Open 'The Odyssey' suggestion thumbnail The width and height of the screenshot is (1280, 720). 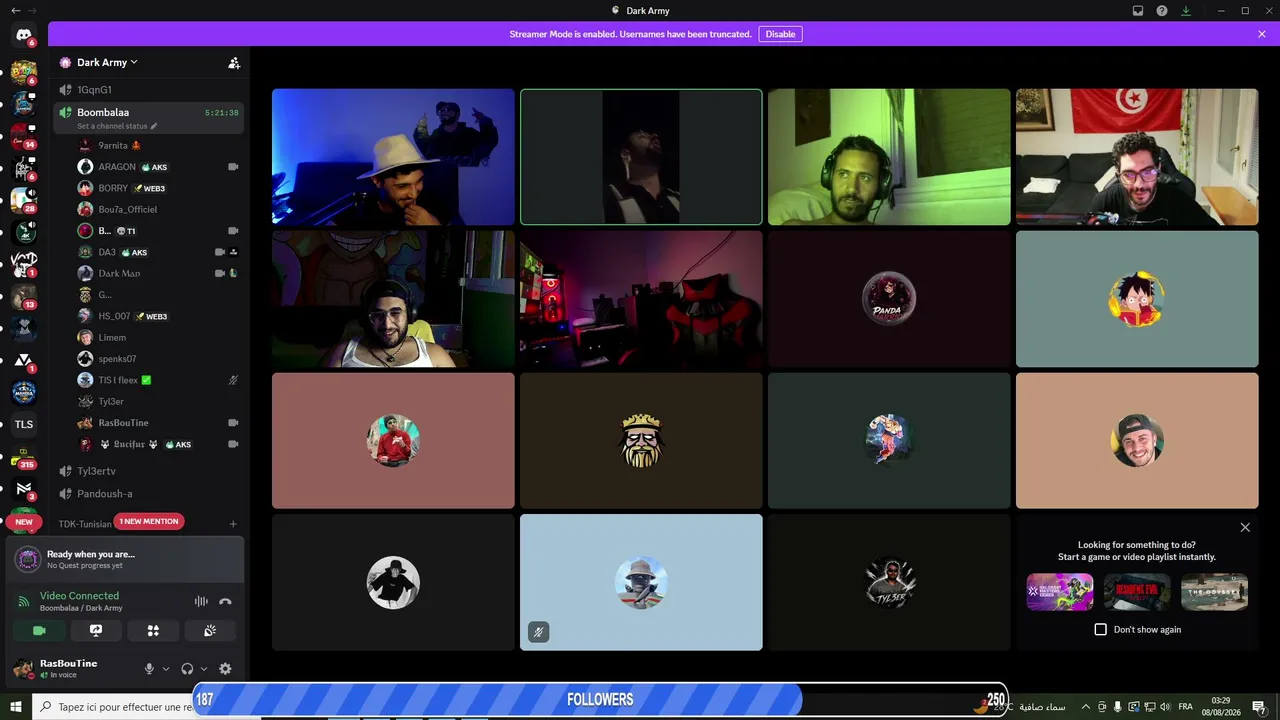(1214, 592)
